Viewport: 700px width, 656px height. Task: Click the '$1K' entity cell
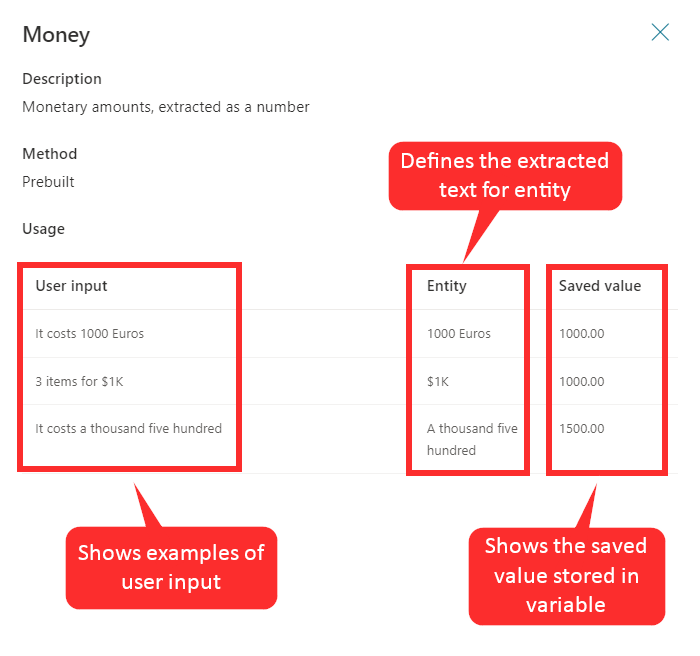tap(438, 381)
